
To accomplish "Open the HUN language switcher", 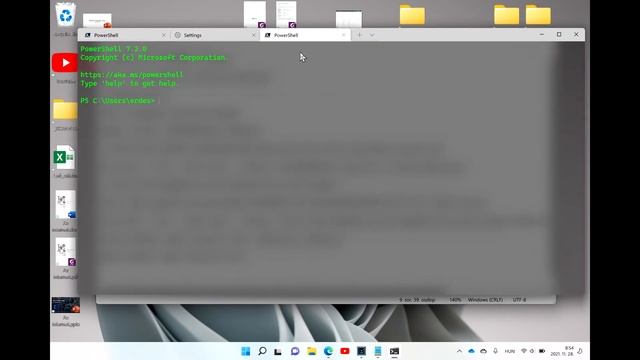I will 510,351.
